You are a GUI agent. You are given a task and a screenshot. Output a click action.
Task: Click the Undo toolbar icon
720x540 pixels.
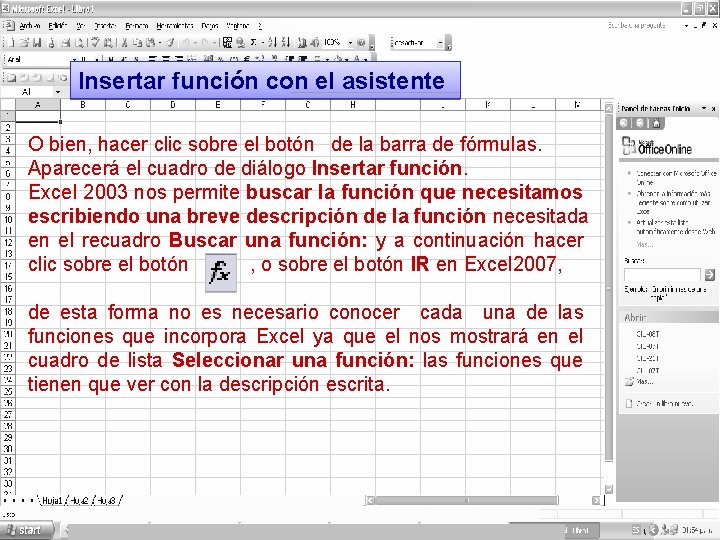[186, 43]
